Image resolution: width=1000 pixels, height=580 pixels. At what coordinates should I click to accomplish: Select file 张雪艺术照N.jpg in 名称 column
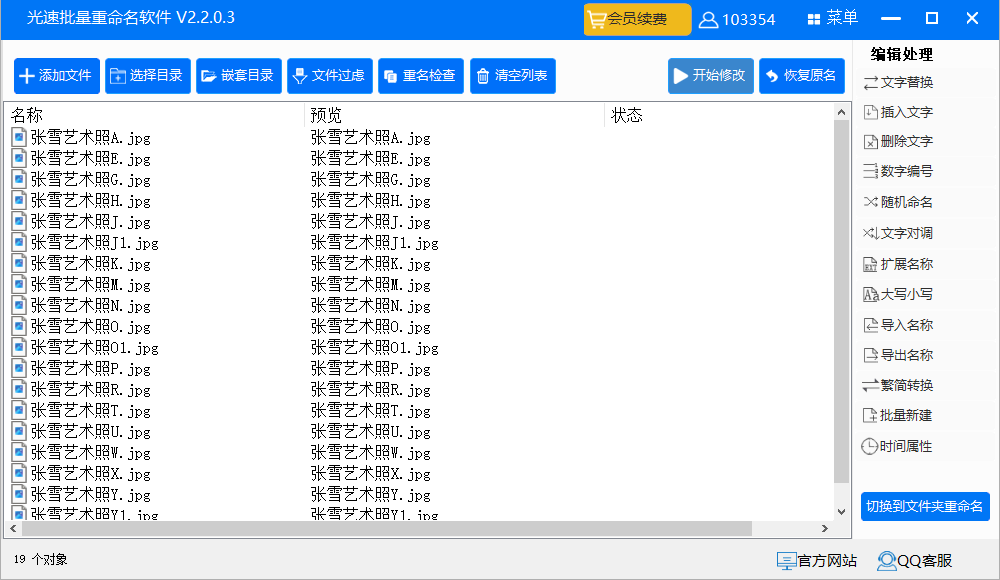tap(91, 306)
